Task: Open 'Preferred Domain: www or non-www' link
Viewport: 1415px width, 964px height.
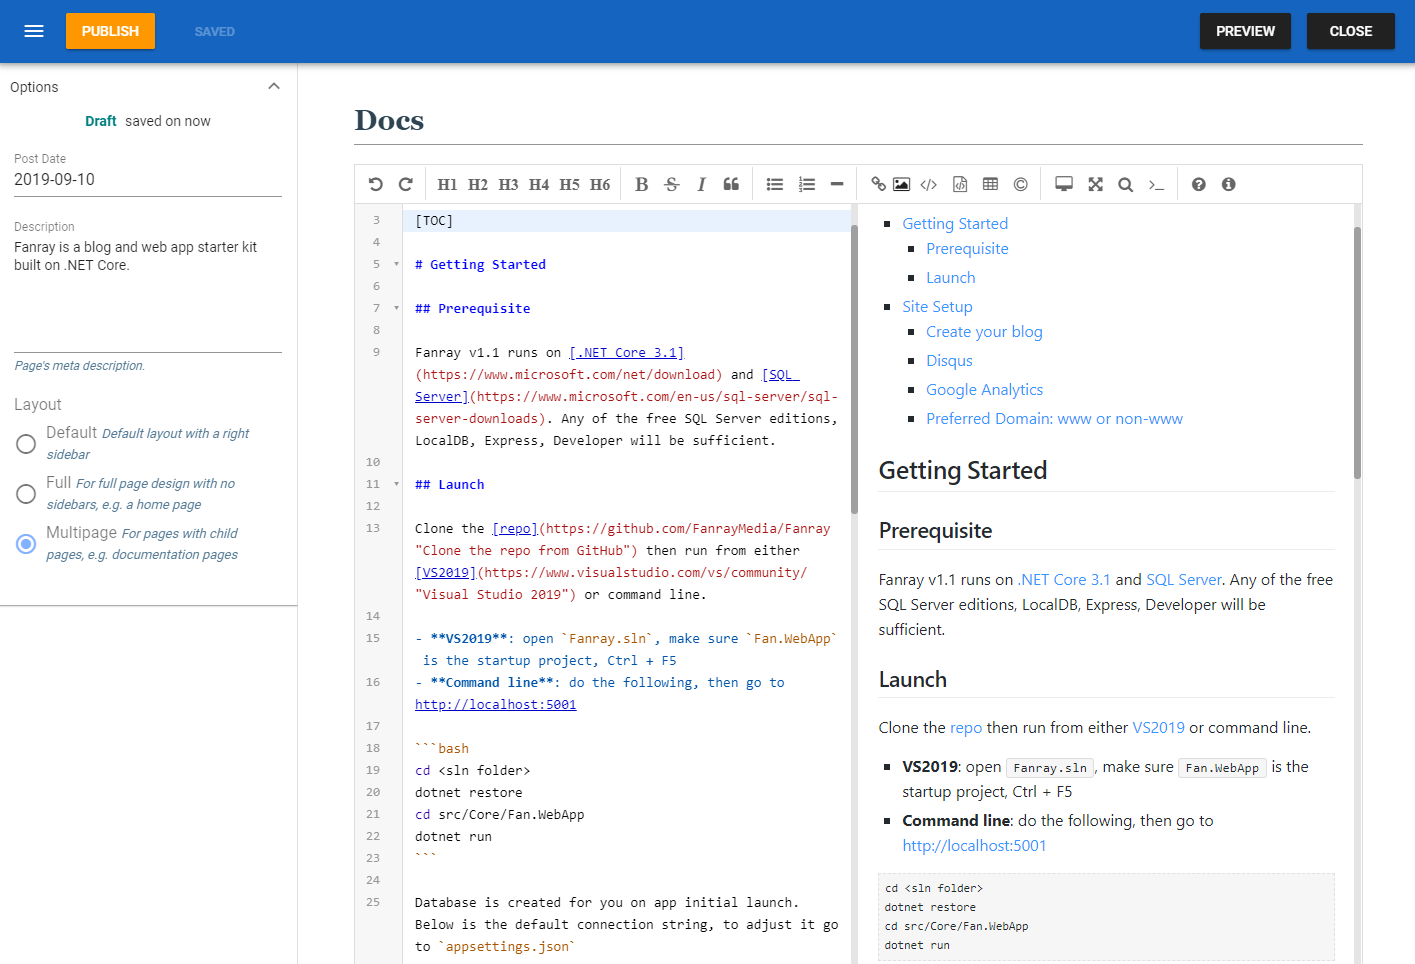Action: coord(1054,419)
